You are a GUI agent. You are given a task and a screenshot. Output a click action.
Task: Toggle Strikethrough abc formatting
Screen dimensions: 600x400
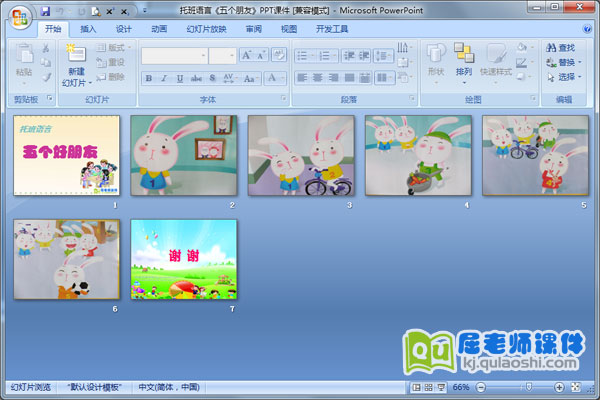tap(196, 78)
